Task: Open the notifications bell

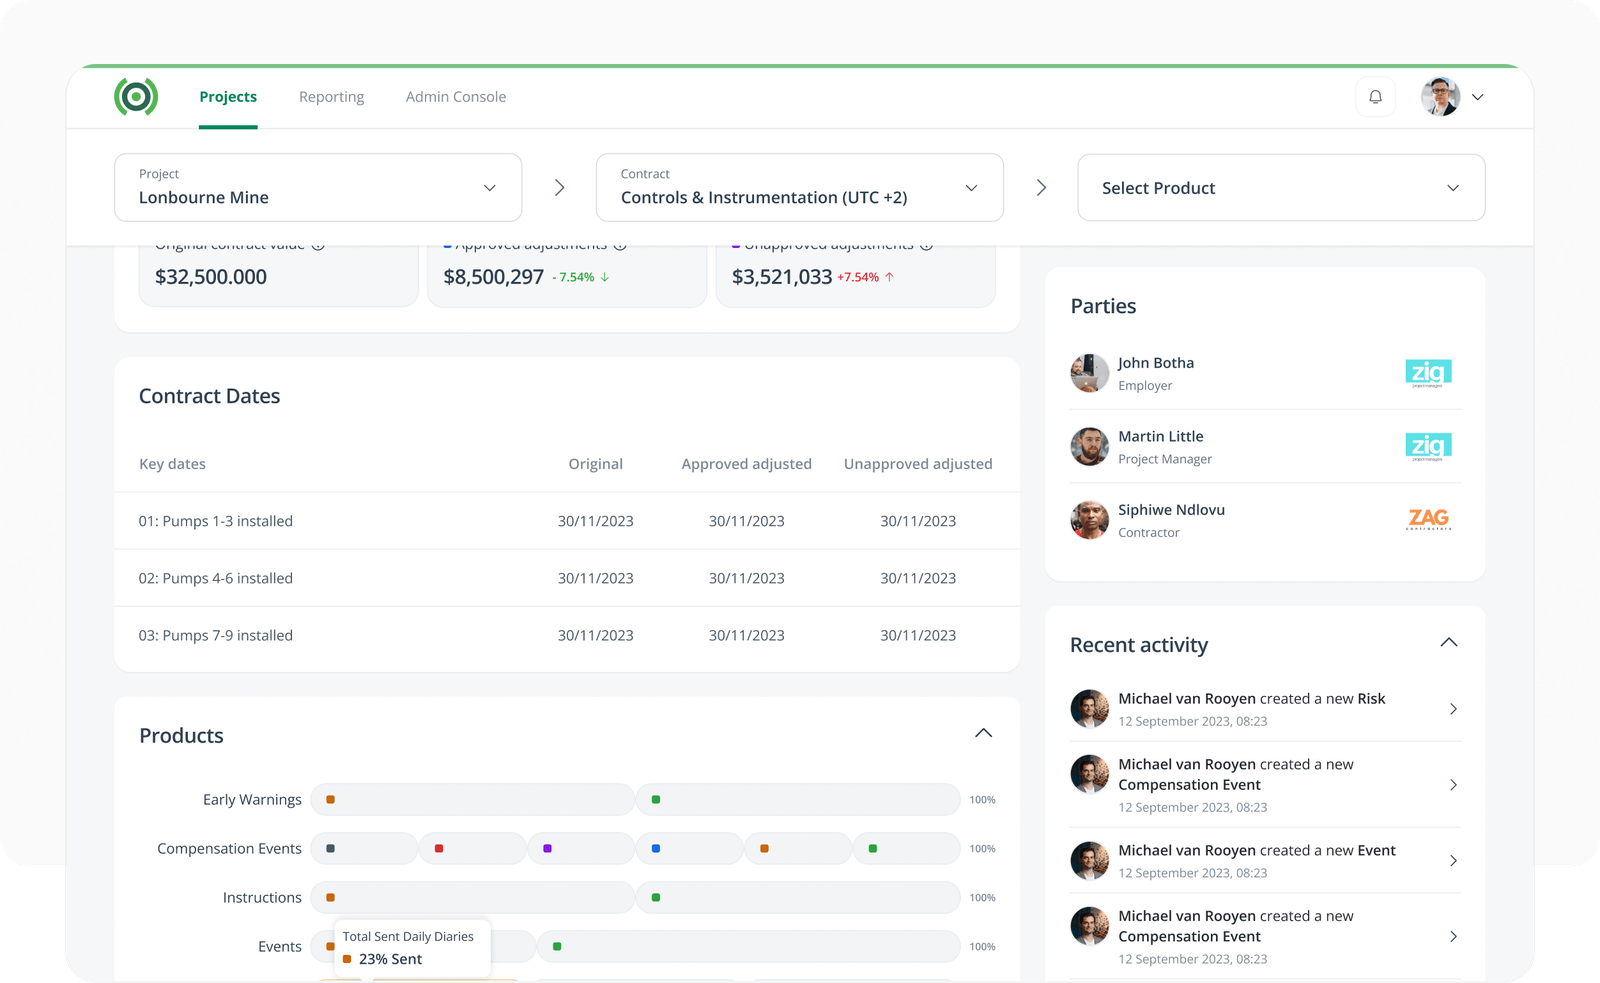Action: click(x=1375, y=96)
